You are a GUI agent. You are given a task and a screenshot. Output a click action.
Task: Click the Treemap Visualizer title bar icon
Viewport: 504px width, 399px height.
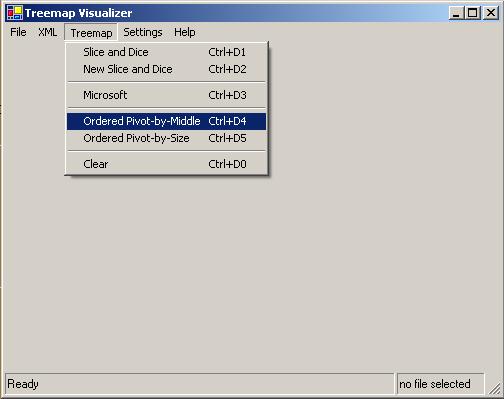(x=15, y=13)
